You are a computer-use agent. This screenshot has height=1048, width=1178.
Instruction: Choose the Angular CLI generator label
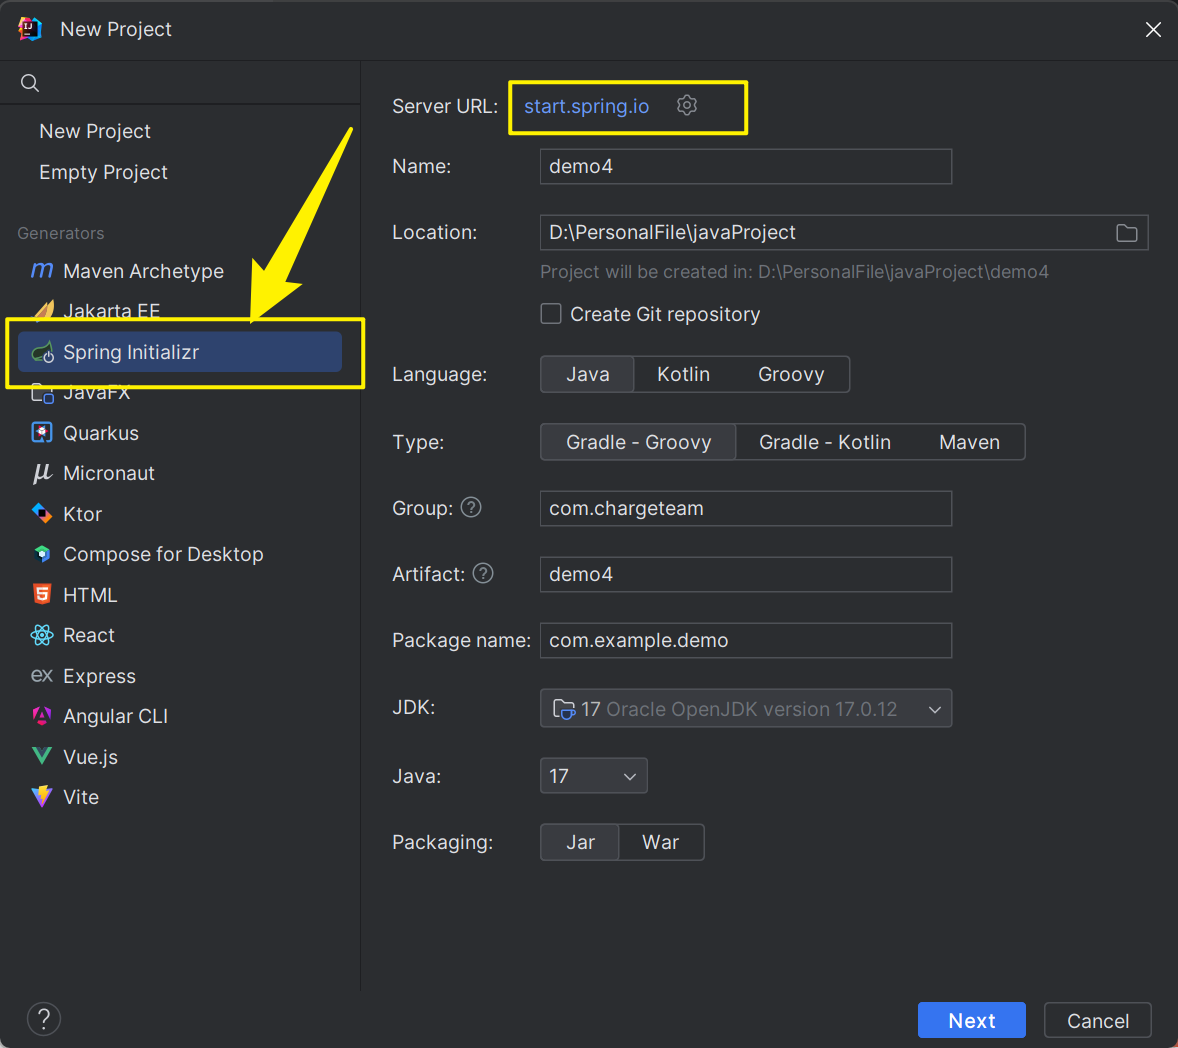point(116,716)
